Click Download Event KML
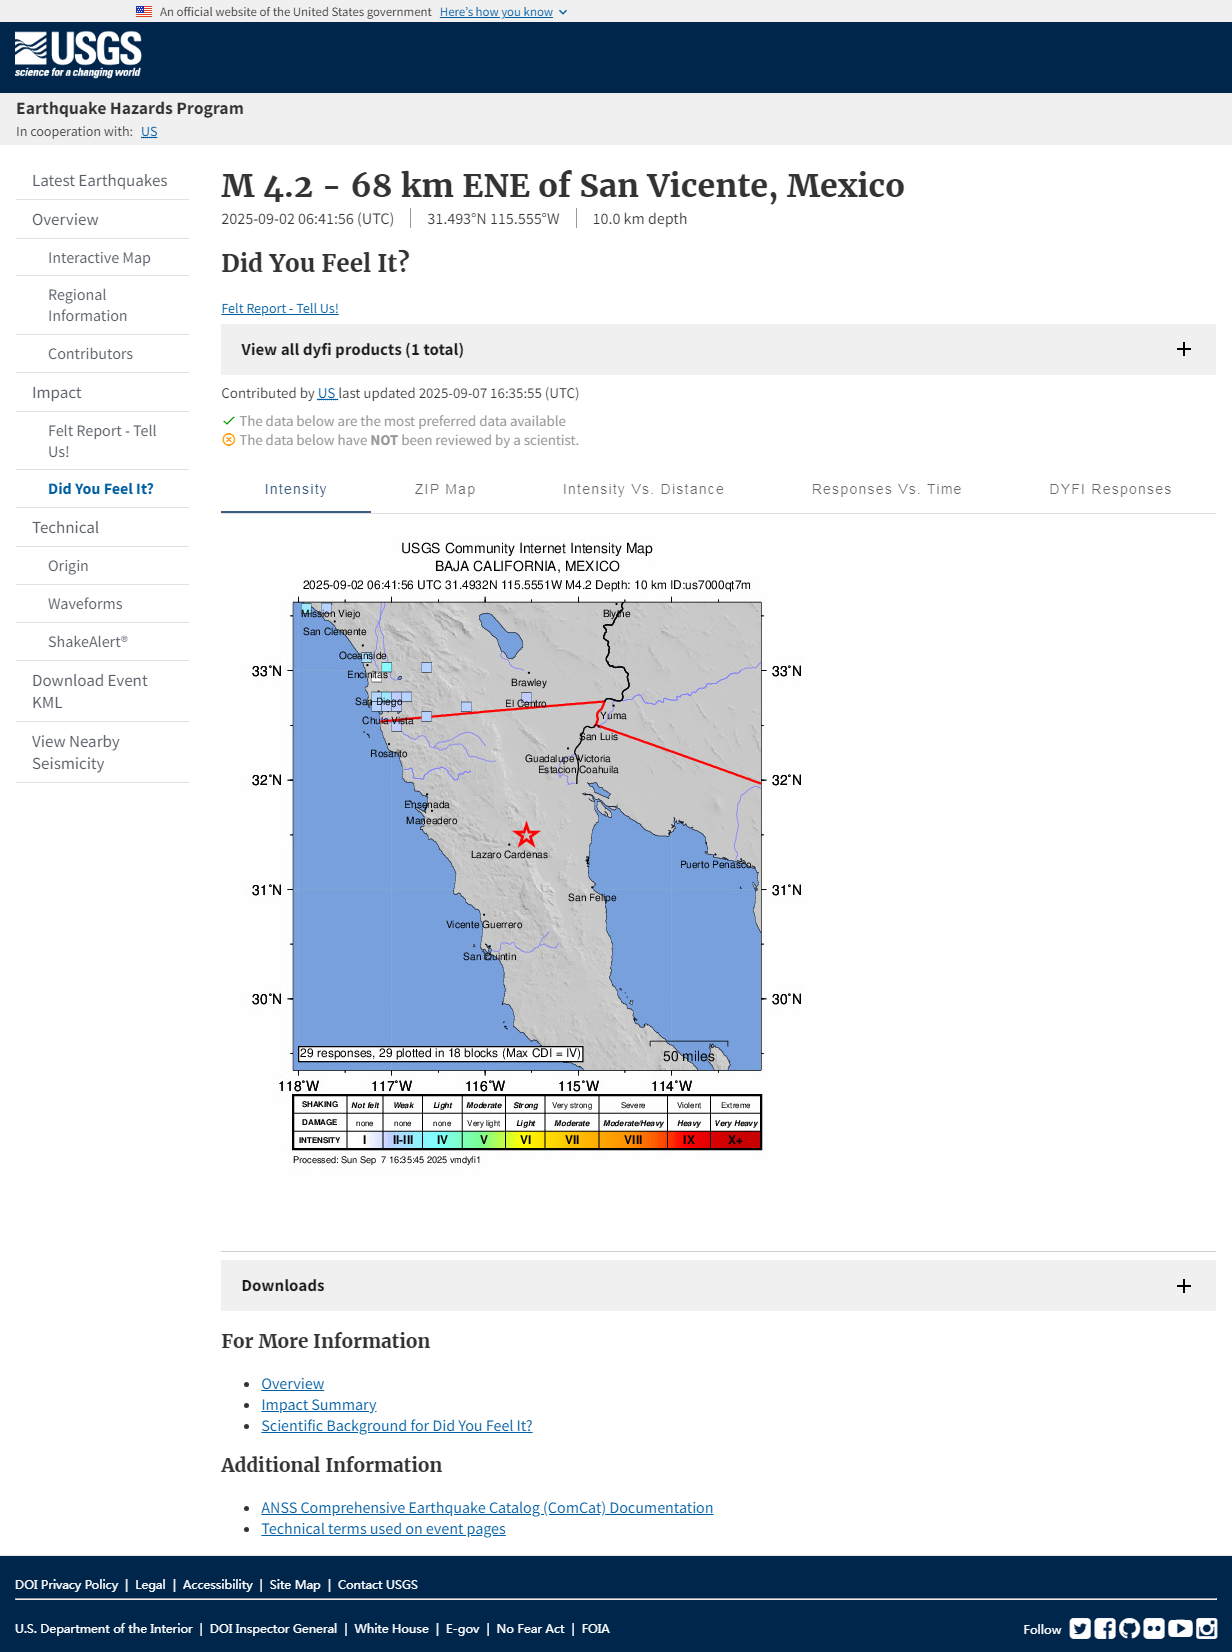Screen dimensions: 1232x1652 (x=102, y=691)
